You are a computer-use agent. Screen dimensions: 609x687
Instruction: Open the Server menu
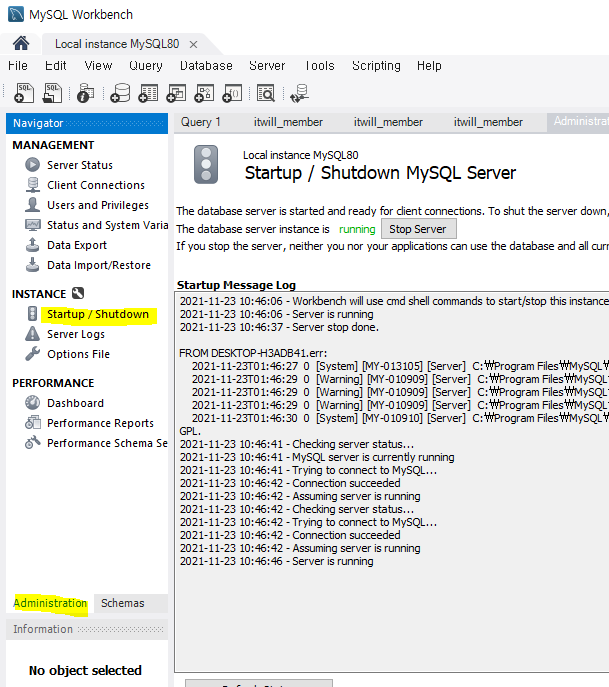click(267, 66)
